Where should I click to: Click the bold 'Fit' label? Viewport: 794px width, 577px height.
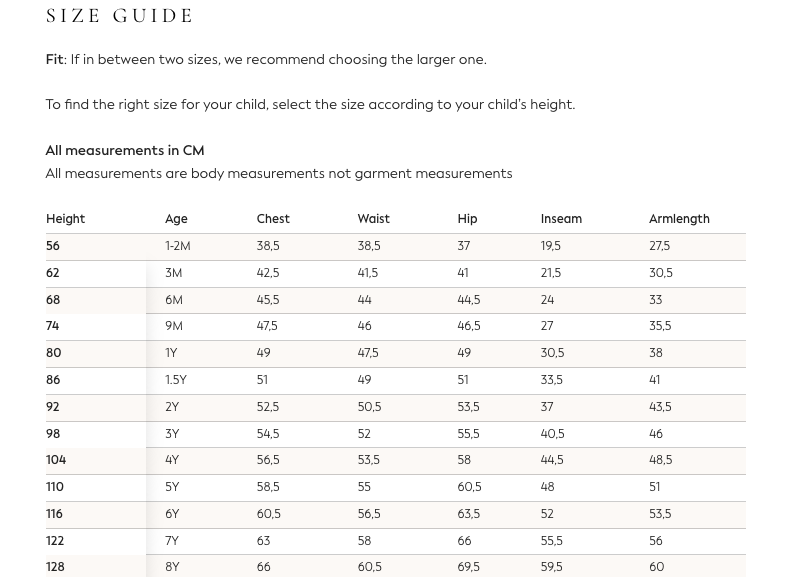pyautogui.click(x=54, y=60)
